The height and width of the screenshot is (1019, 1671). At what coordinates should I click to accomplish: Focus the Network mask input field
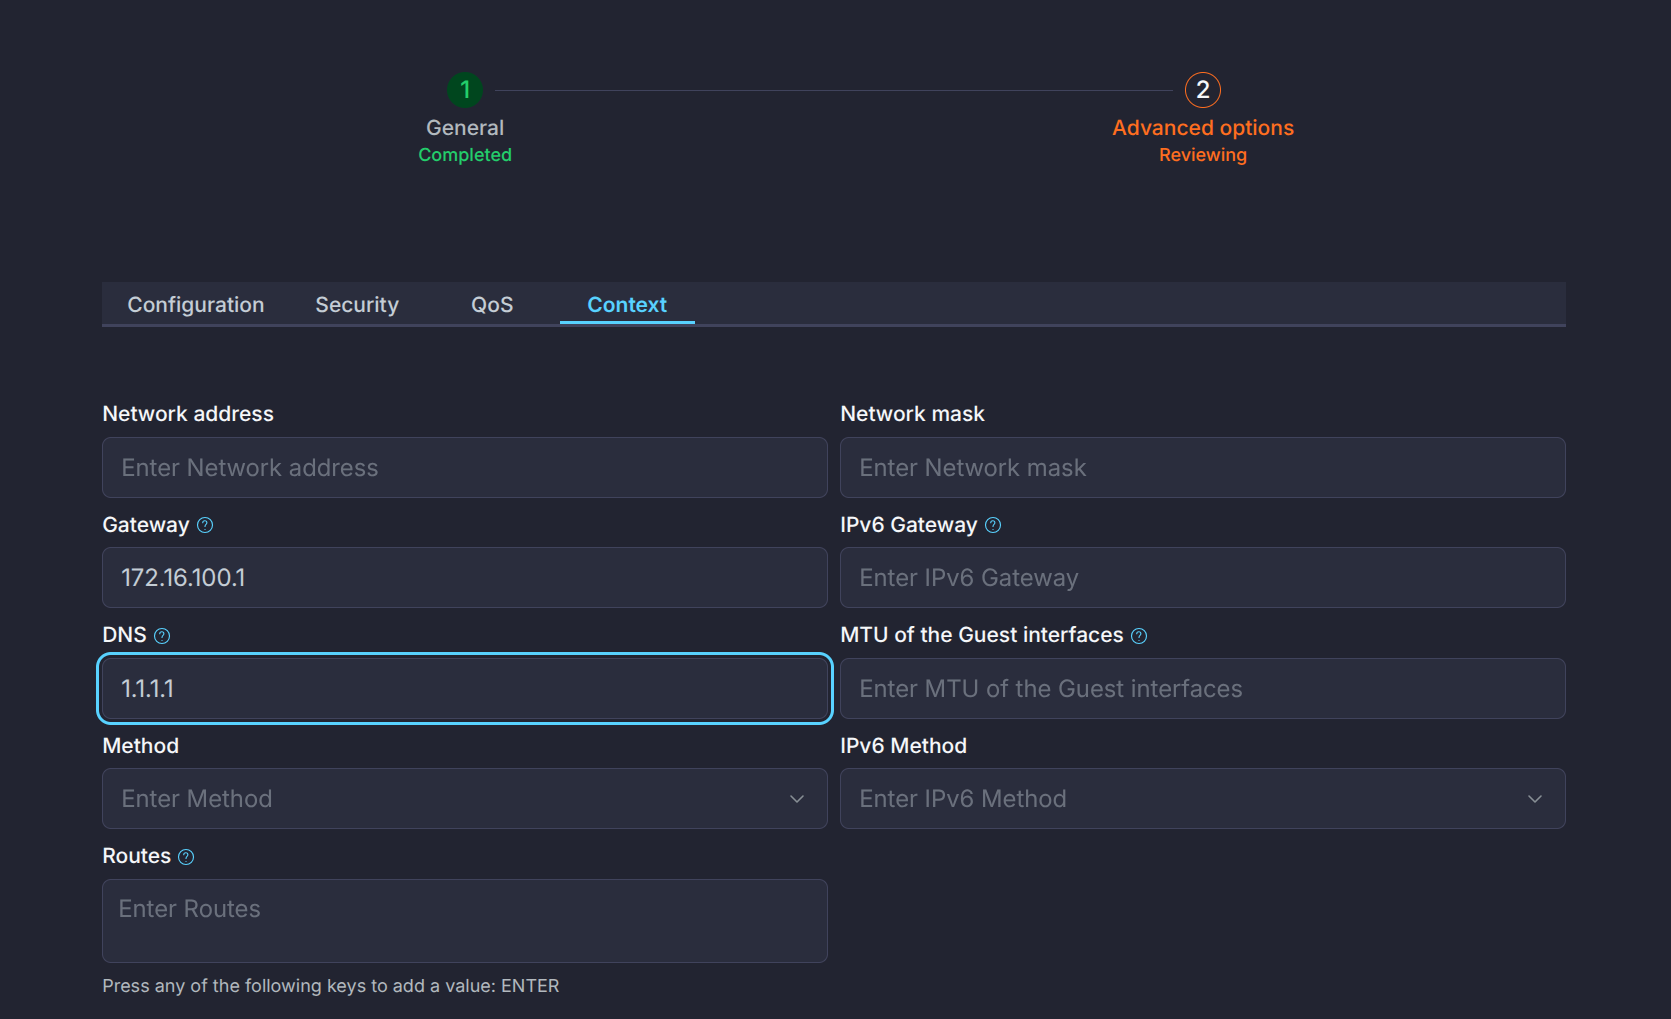(x=1203, y=468)
